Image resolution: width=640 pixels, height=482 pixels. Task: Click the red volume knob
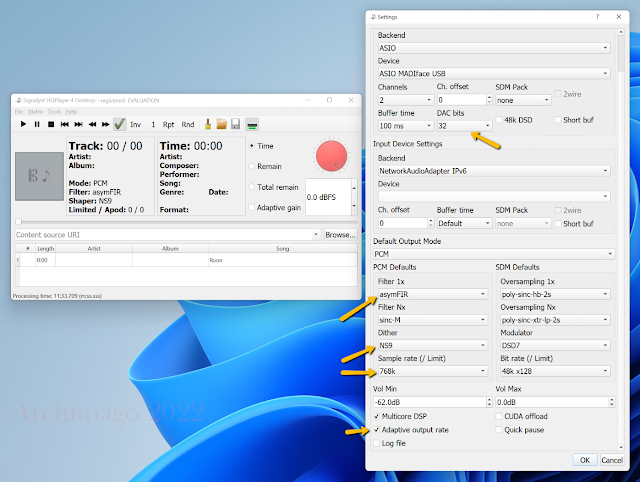[331, 156]
